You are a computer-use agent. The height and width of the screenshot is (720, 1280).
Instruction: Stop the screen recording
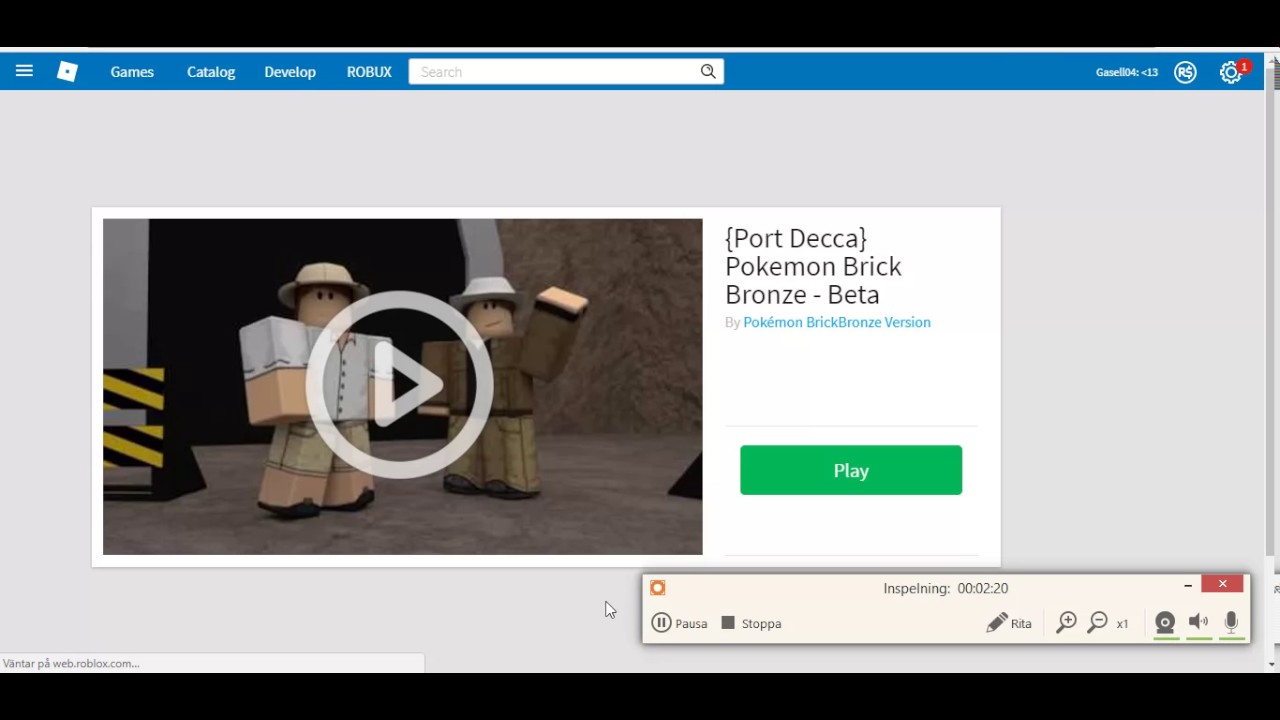pos(751,623)
